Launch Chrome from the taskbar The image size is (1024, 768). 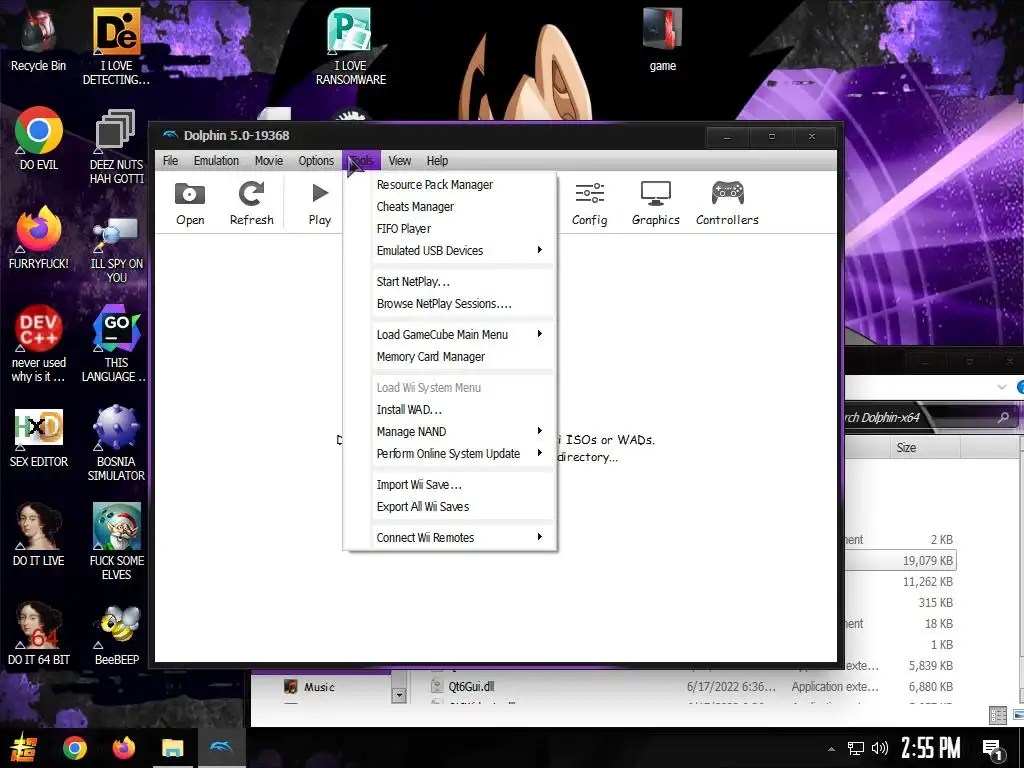point(74,748)
